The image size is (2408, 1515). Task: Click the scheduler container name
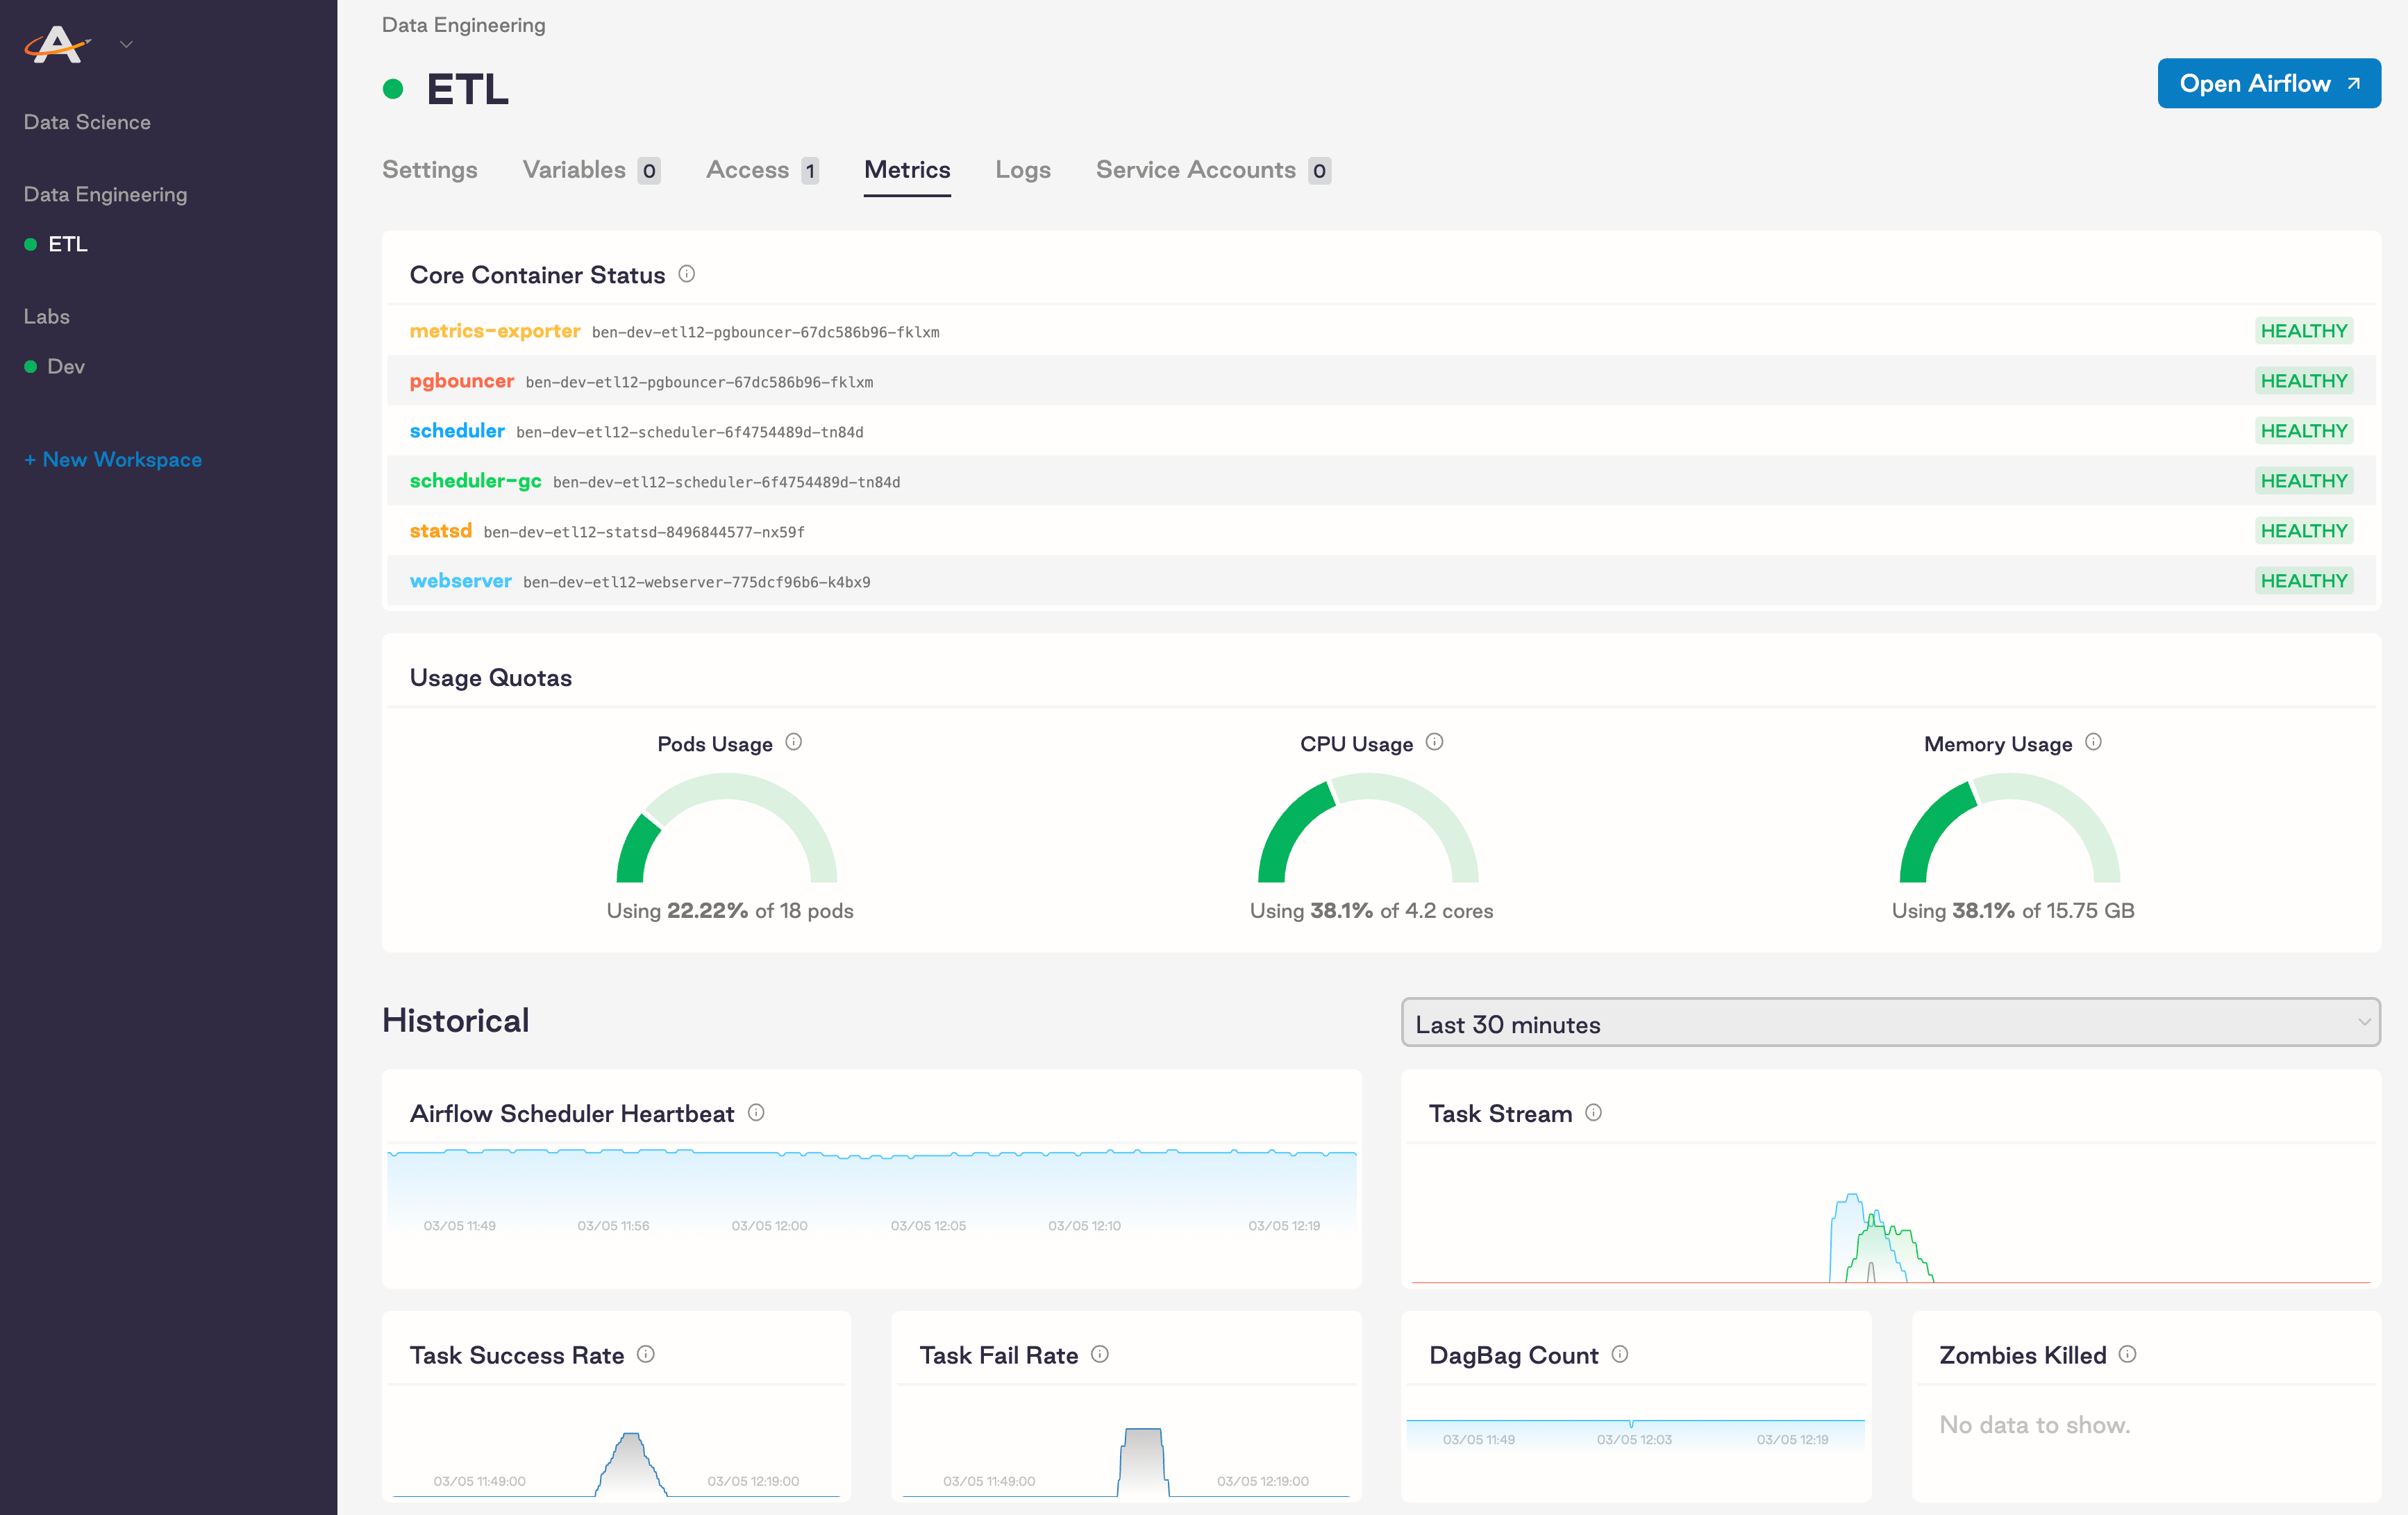pyautogui.click(x=457, y=431)
